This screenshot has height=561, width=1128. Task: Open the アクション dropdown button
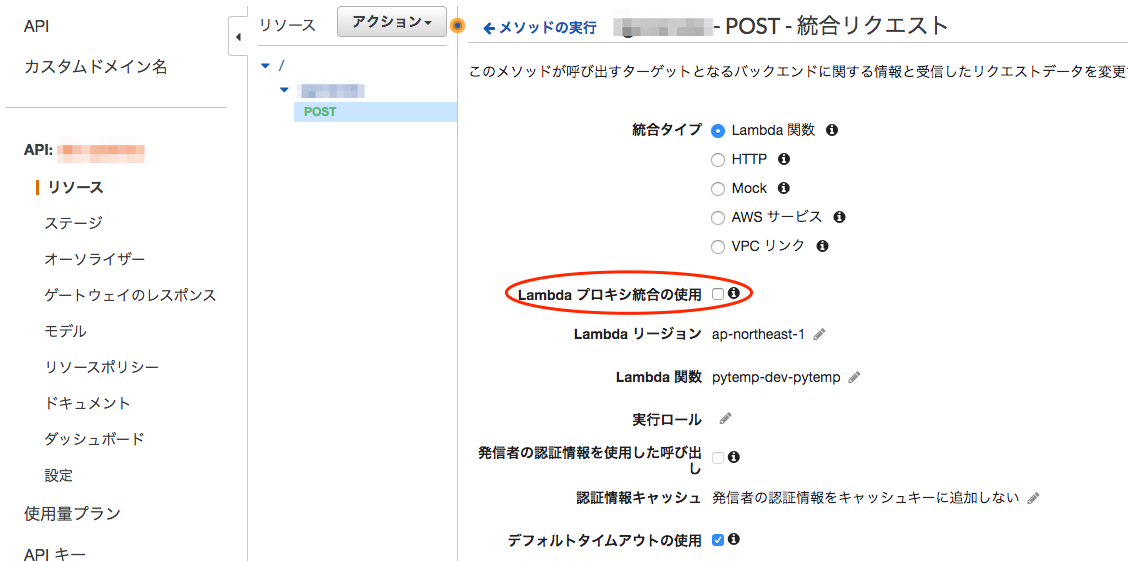(391, 22)
